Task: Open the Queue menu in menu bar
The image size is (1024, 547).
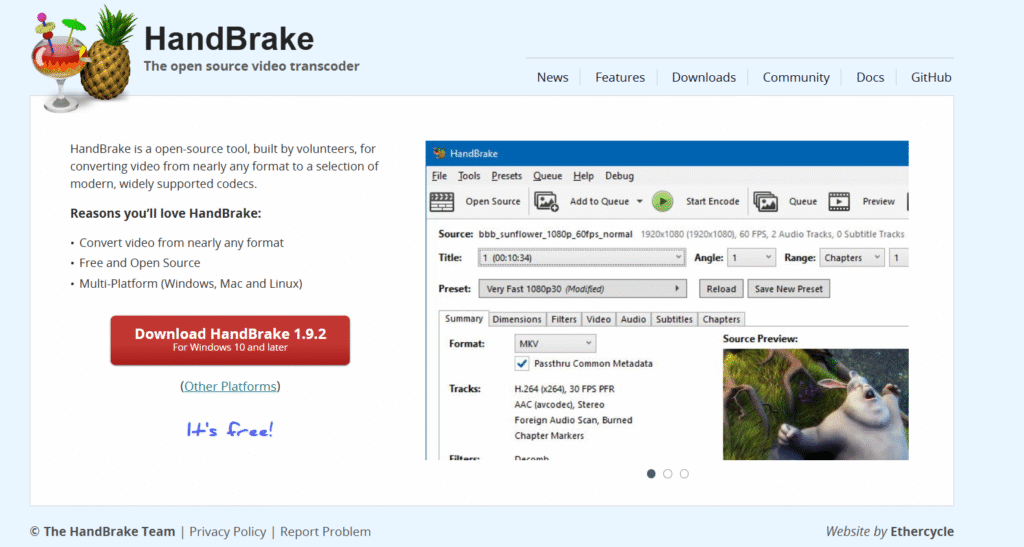Action: click(x=547, y=176)
